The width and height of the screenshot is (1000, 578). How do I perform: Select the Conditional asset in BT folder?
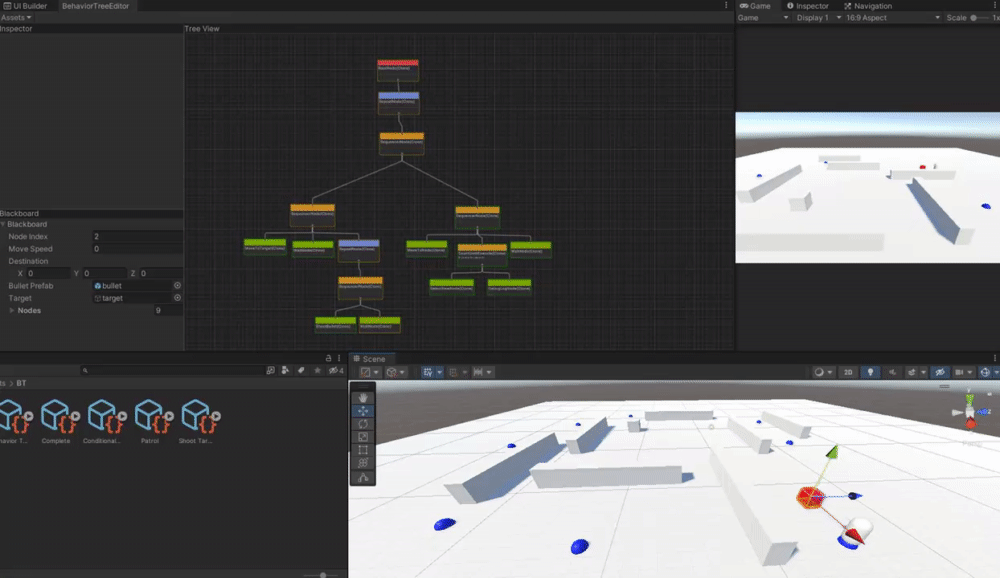click(103, 422)
